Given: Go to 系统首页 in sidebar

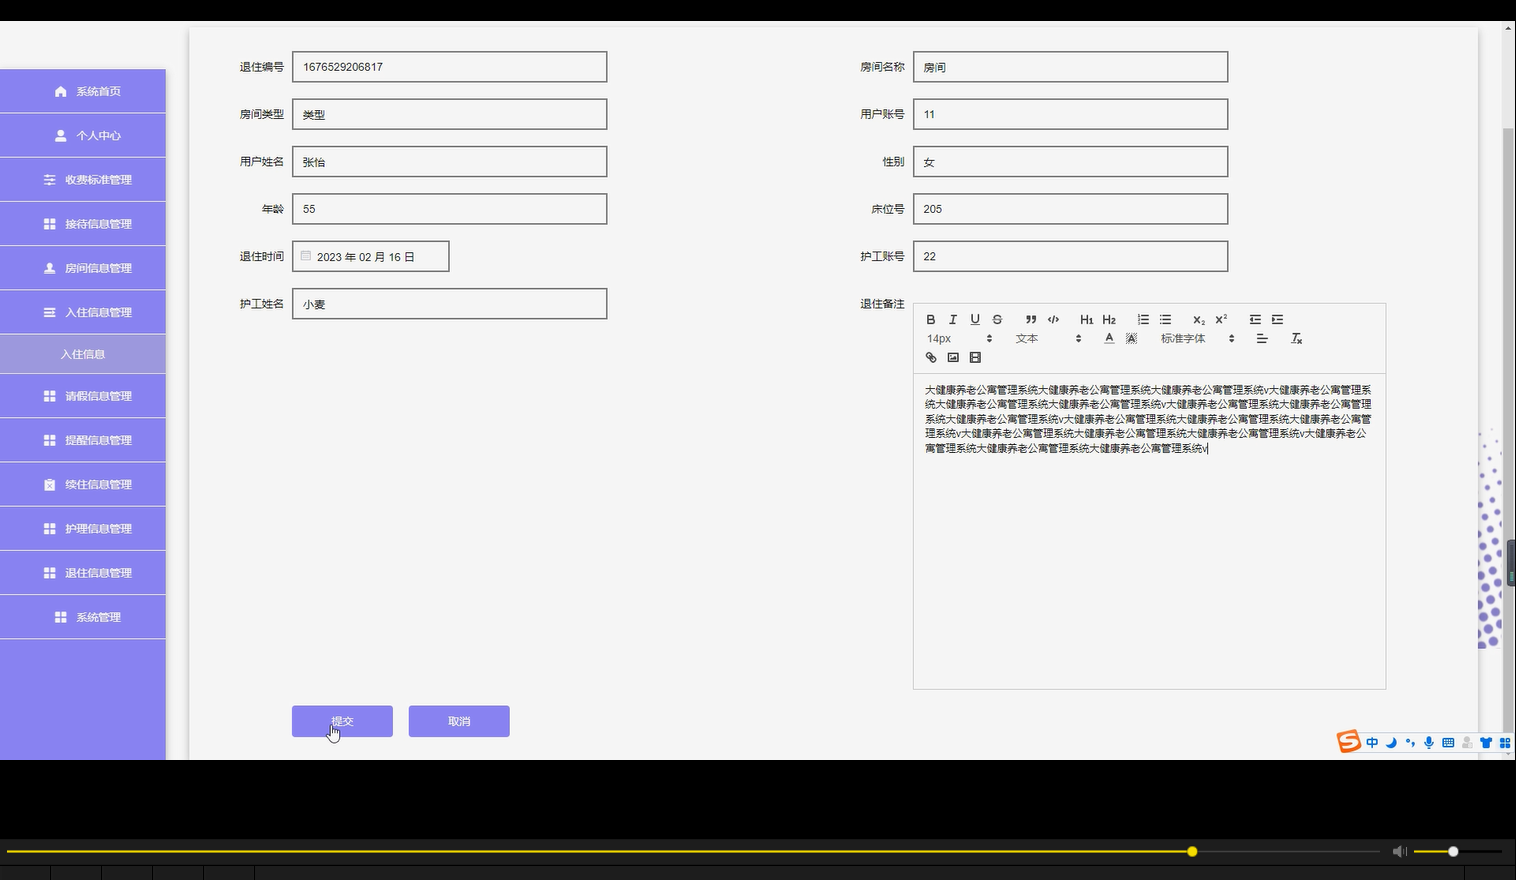Looking at the screenshot, I should coord(83,91).
